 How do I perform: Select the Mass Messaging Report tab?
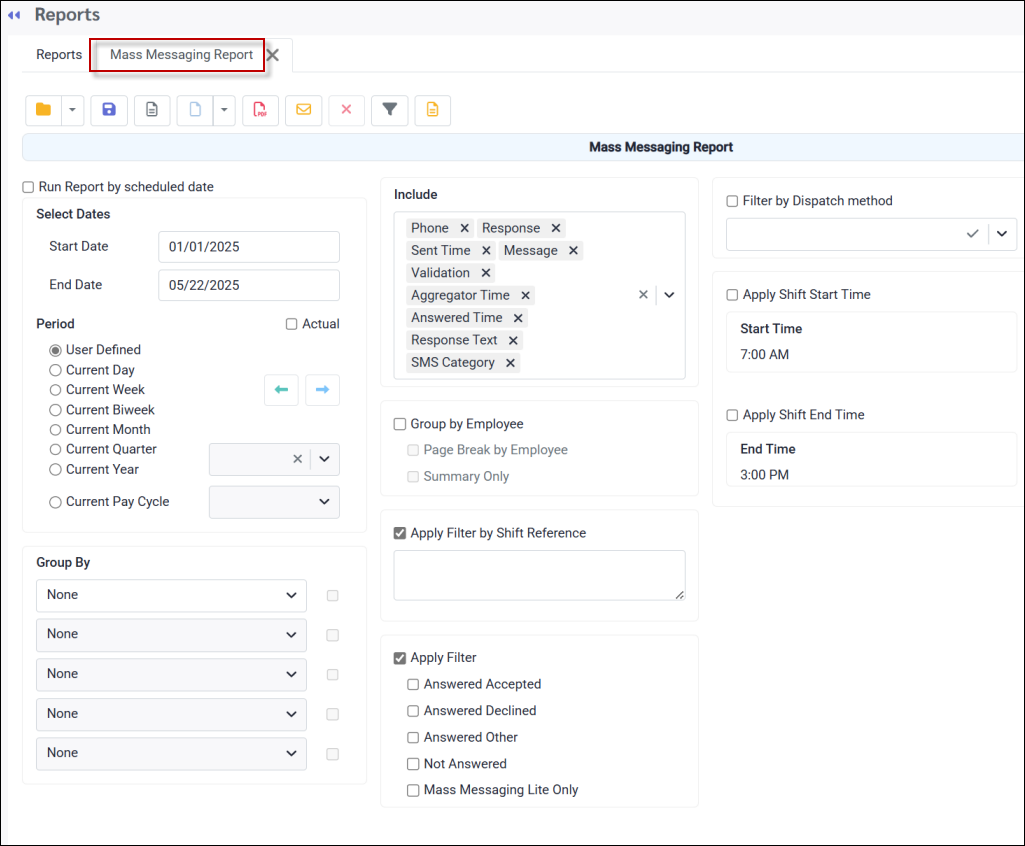click(x=181, y=55)
